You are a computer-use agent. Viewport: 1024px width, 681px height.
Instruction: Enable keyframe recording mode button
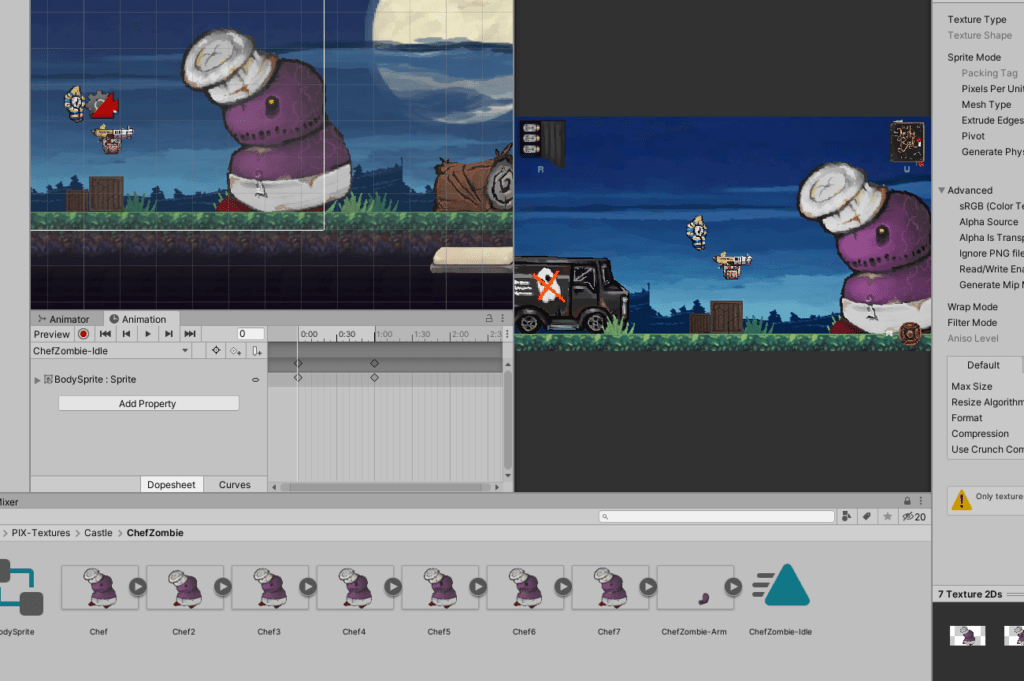click(84, 334)
